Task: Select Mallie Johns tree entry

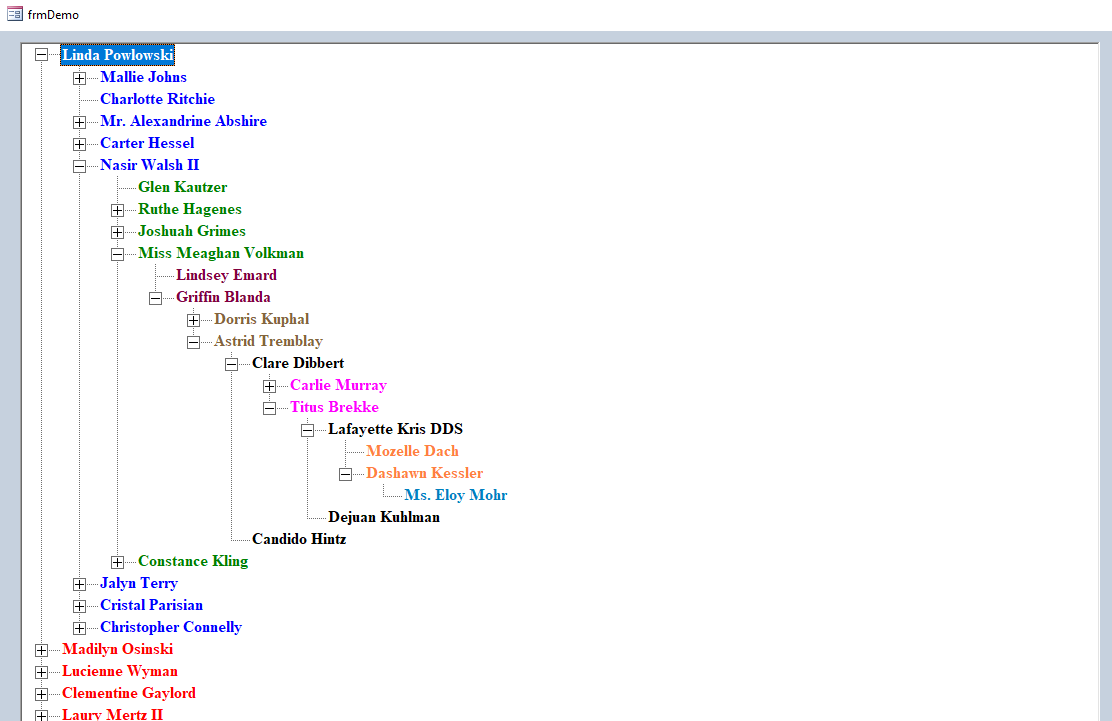Action: [x=143, y=77]
